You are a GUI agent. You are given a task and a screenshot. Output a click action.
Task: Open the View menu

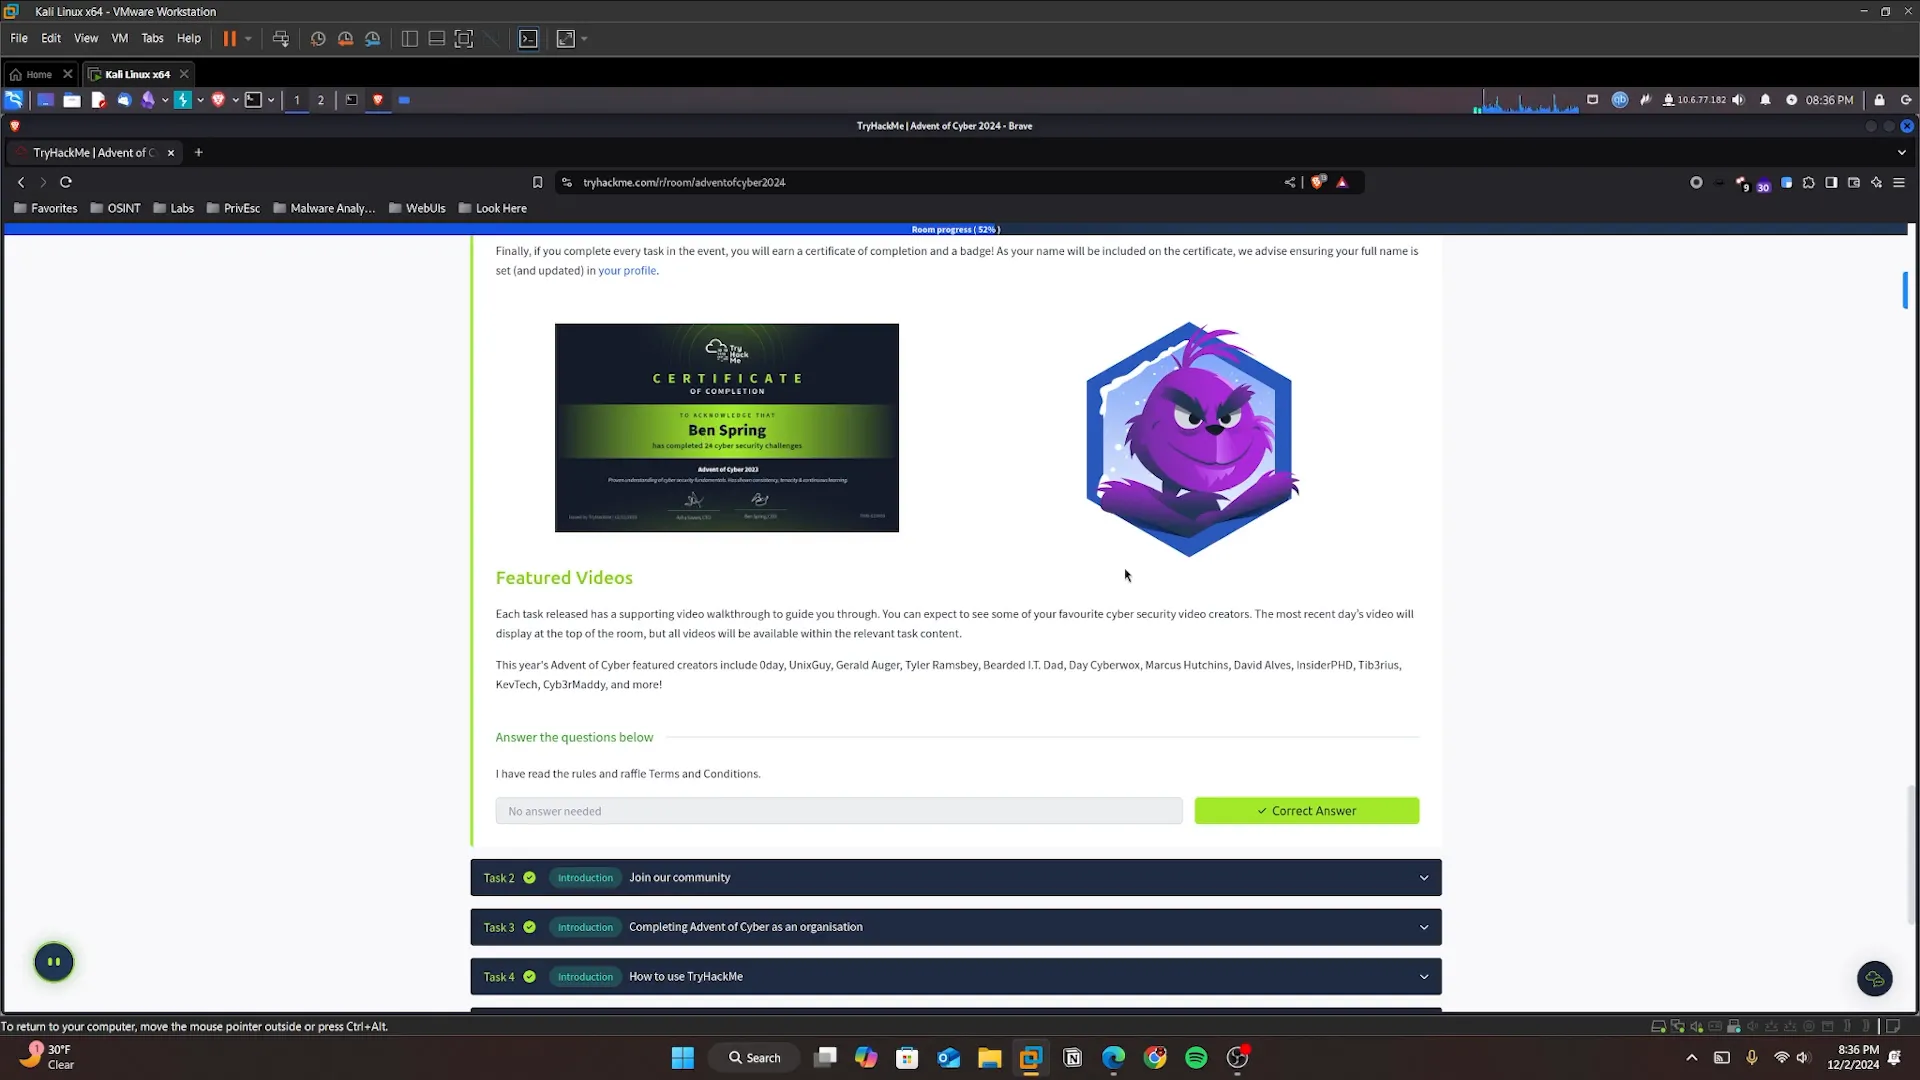coord(86,38)
